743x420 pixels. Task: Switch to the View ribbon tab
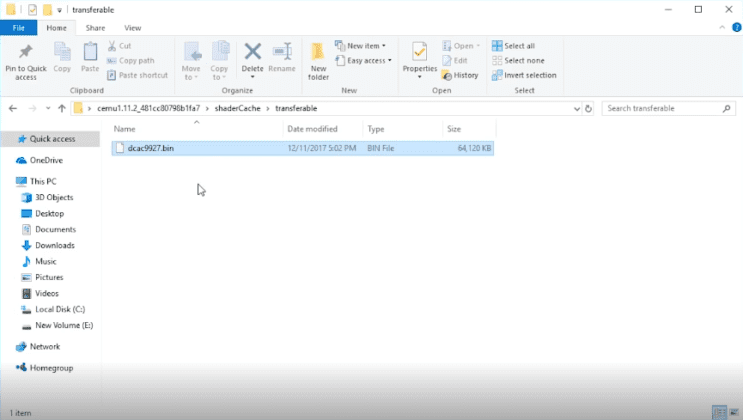tap(132, 28)
